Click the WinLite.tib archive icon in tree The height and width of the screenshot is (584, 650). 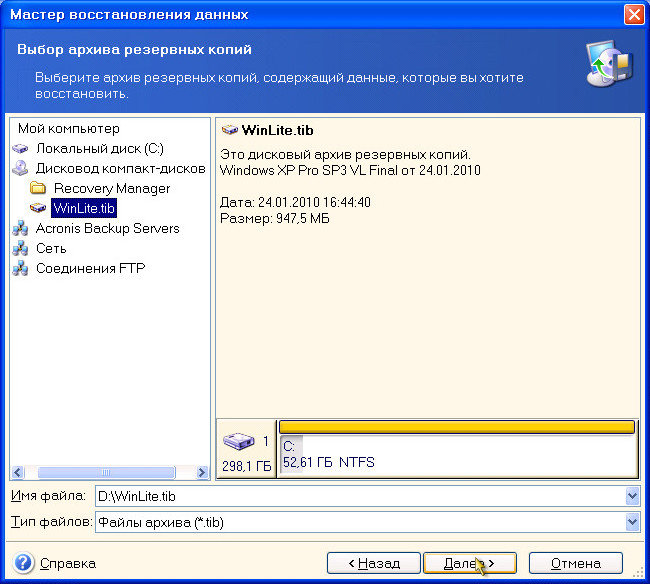click(38, 208)
